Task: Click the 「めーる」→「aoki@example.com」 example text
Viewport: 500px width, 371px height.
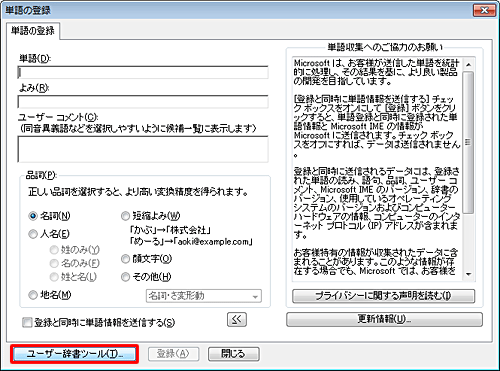Action: (x=191, y=241)
